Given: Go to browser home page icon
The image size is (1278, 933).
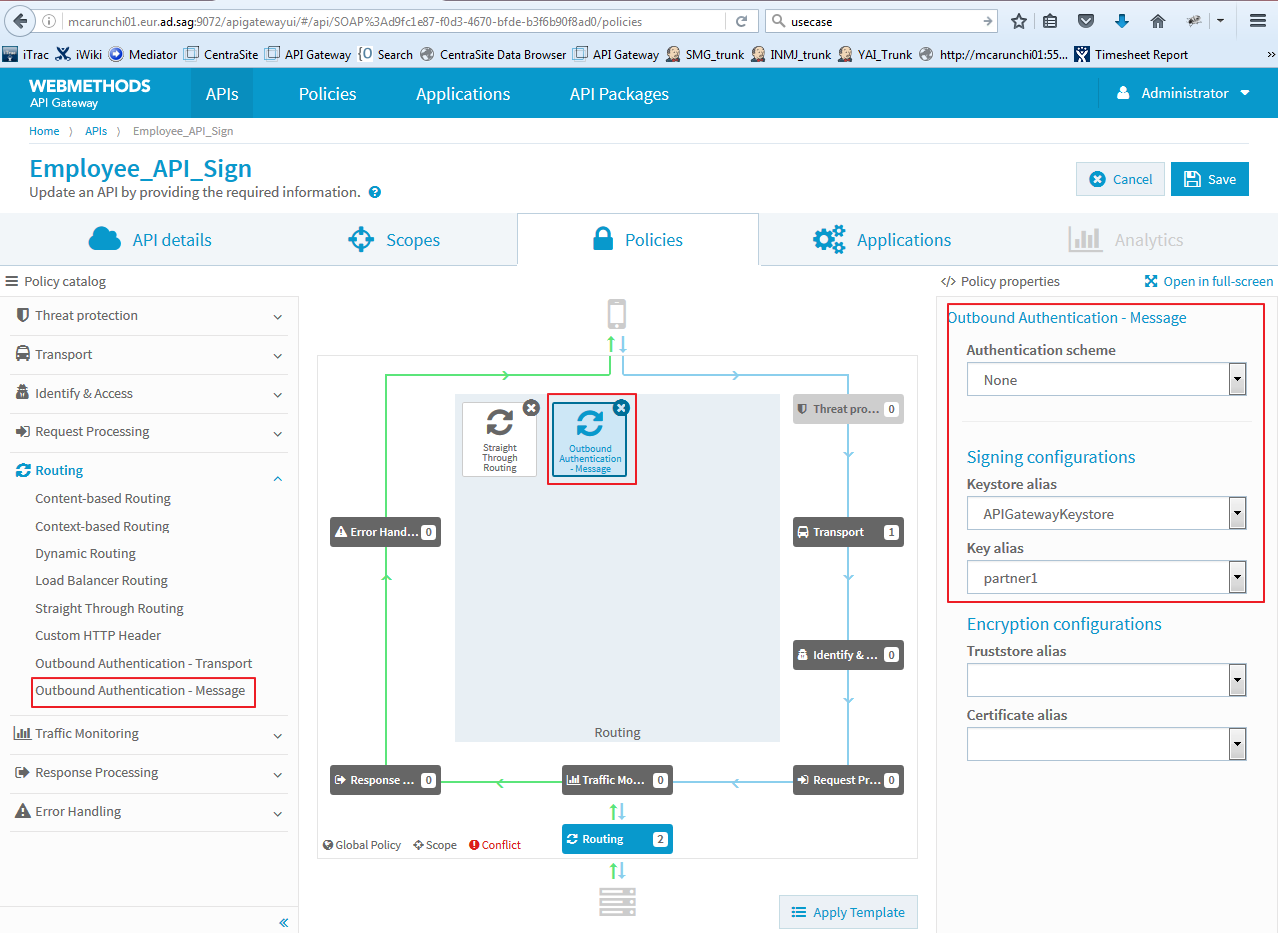Looking at the screenshot, I should pos(1157,21).
